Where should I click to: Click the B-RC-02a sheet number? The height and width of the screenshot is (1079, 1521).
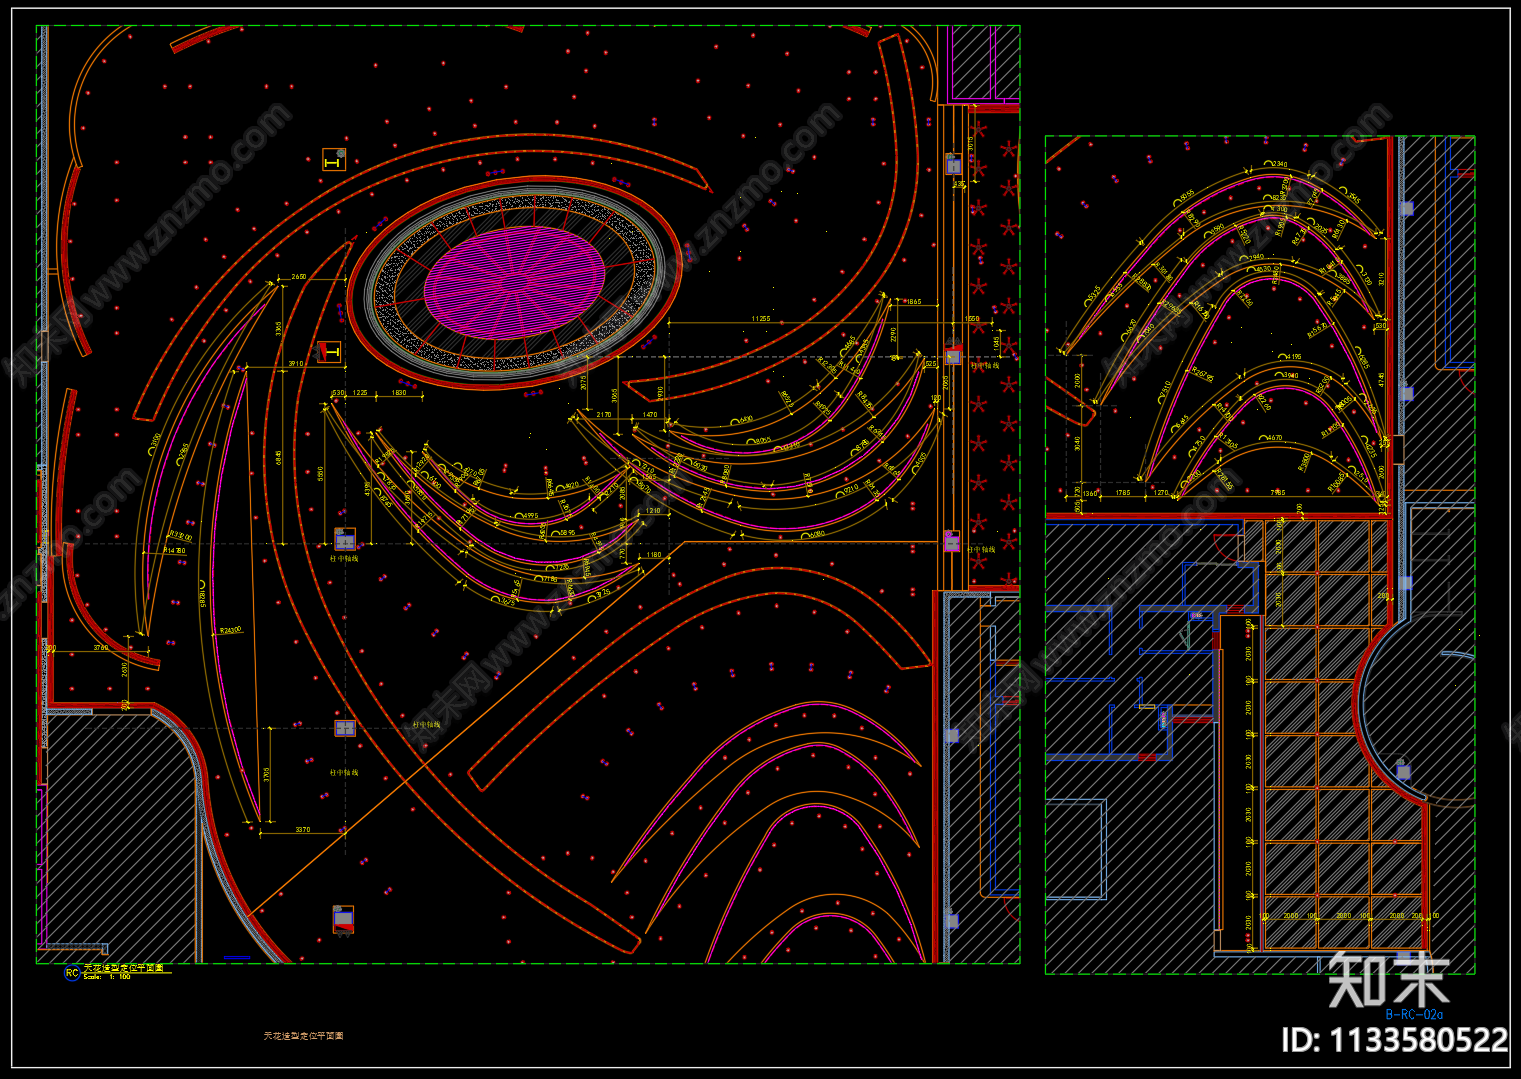click(1415, 1015)
